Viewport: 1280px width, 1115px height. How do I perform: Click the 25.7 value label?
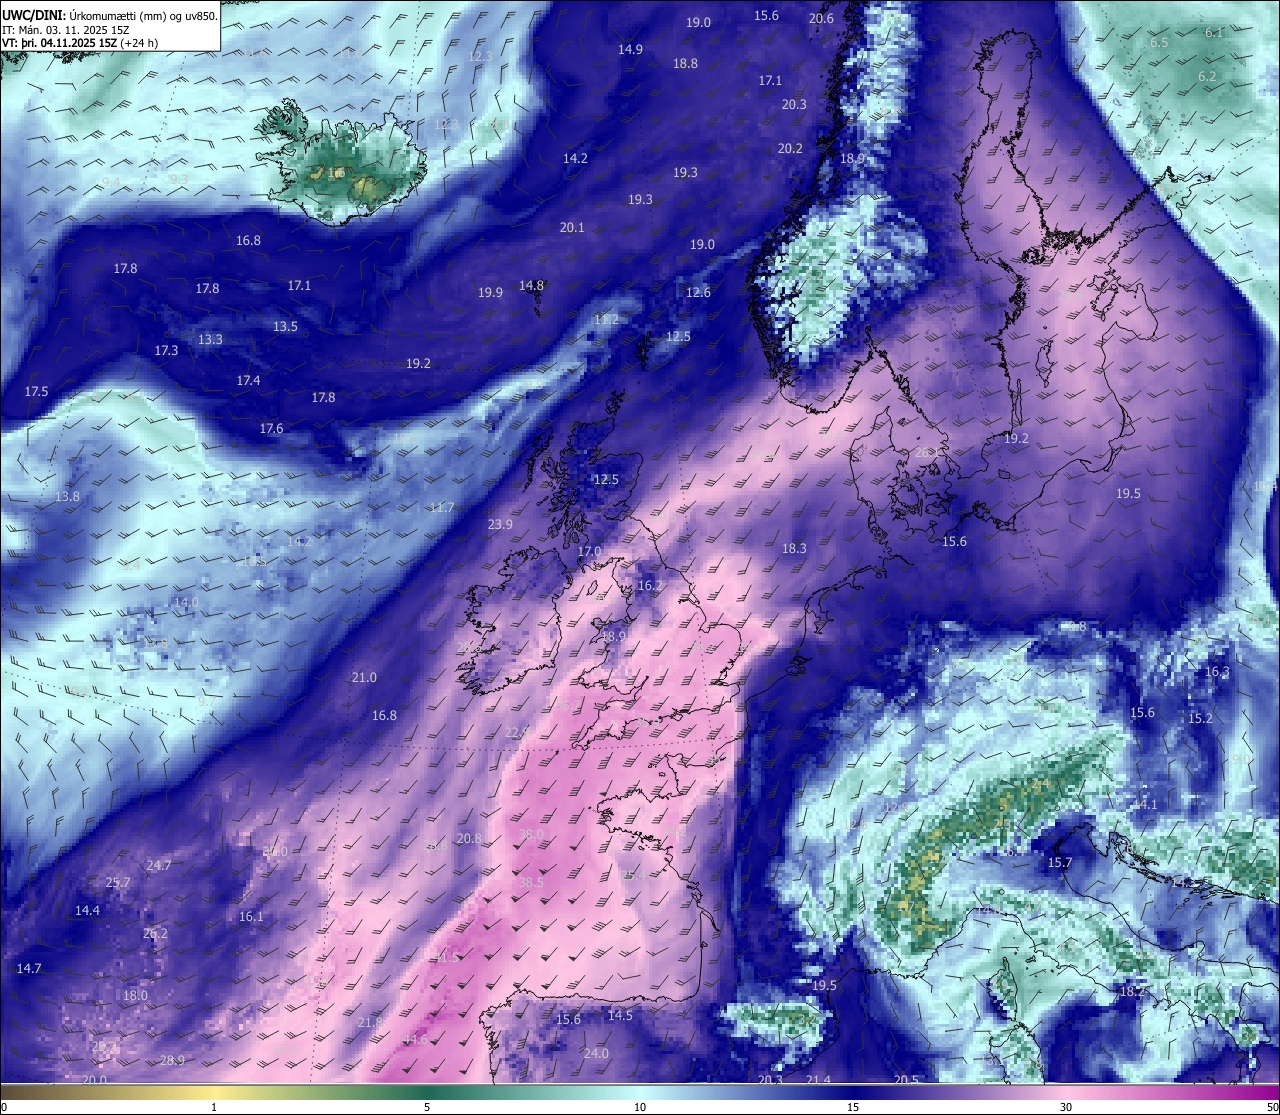[117, 883]
